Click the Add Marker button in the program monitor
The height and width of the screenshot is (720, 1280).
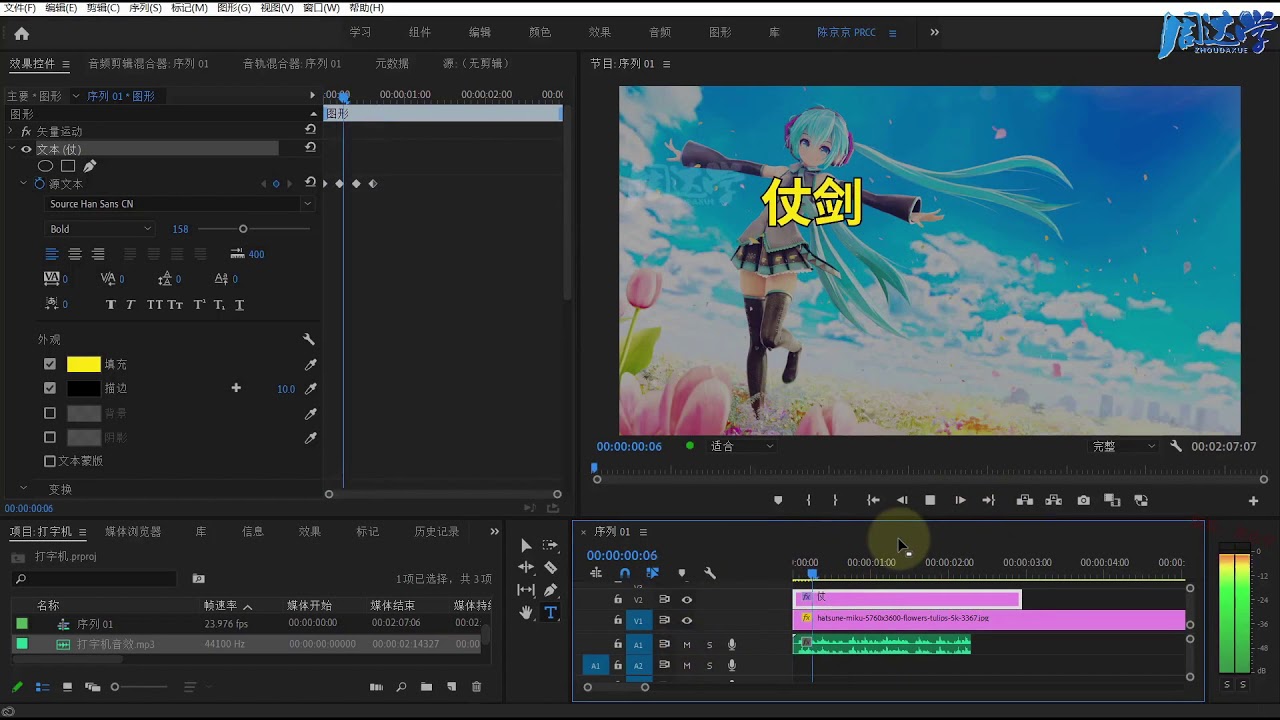click(778, 500)
